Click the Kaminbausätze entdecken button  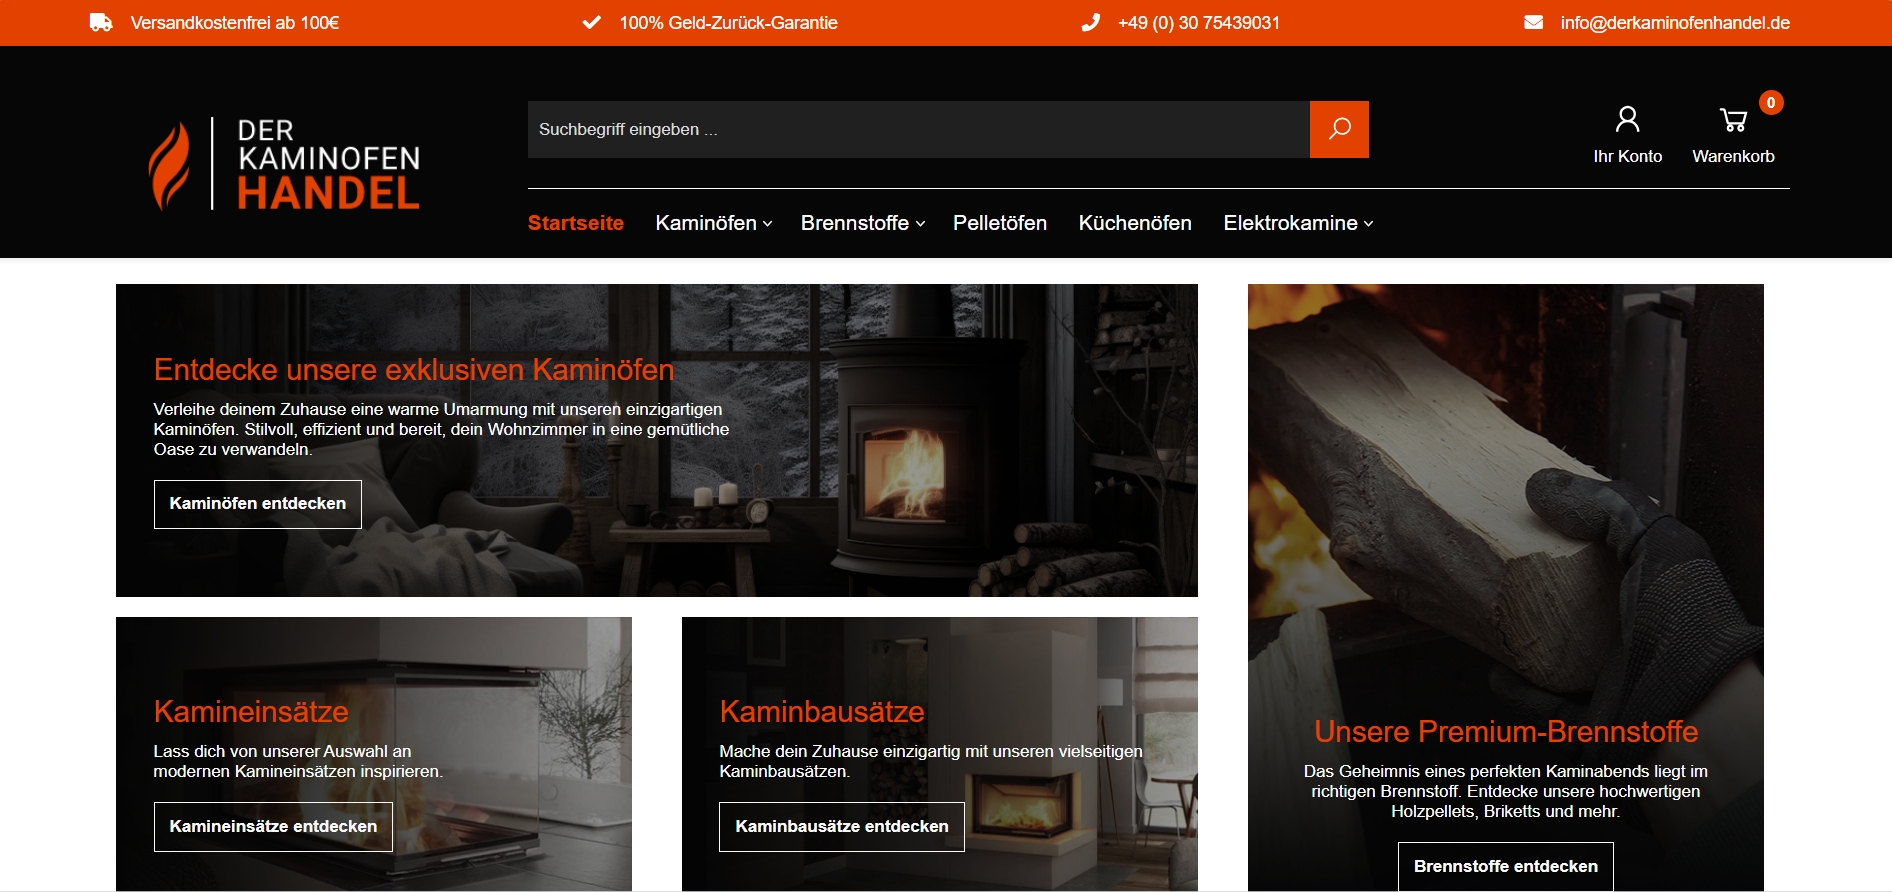(x=842, y=827)
